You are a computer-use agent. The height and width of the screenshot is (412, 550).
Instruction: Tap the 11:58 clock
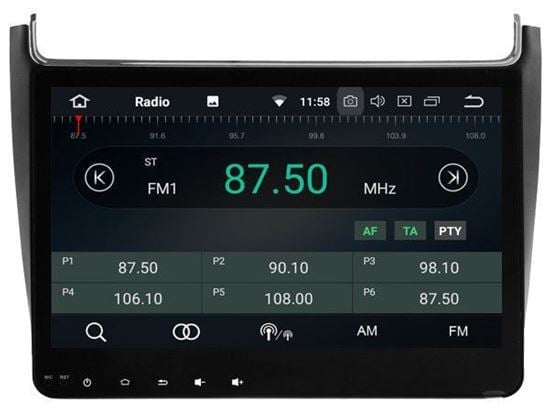[315, 102]
